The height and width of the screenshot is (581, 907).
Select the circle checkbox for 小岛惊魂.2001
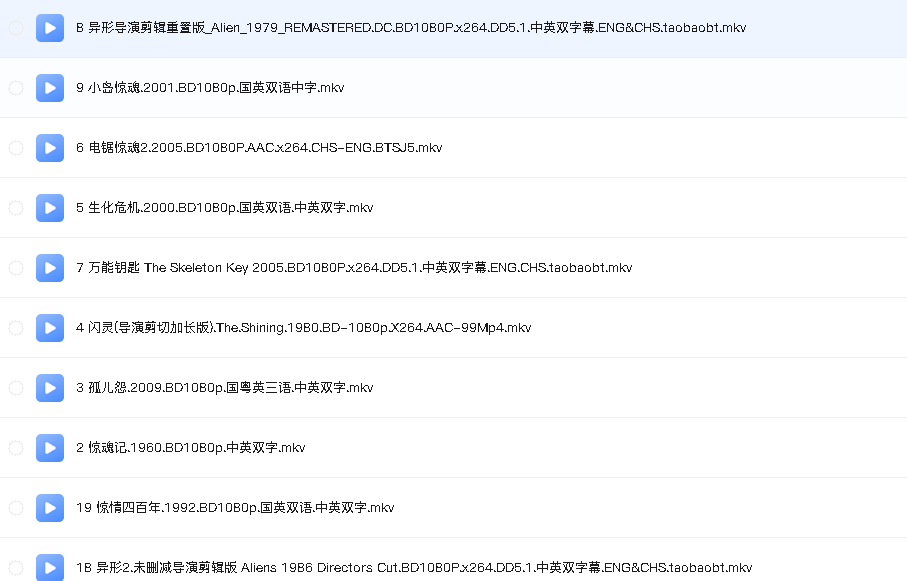pyautogui.click(x=16, y=88)
